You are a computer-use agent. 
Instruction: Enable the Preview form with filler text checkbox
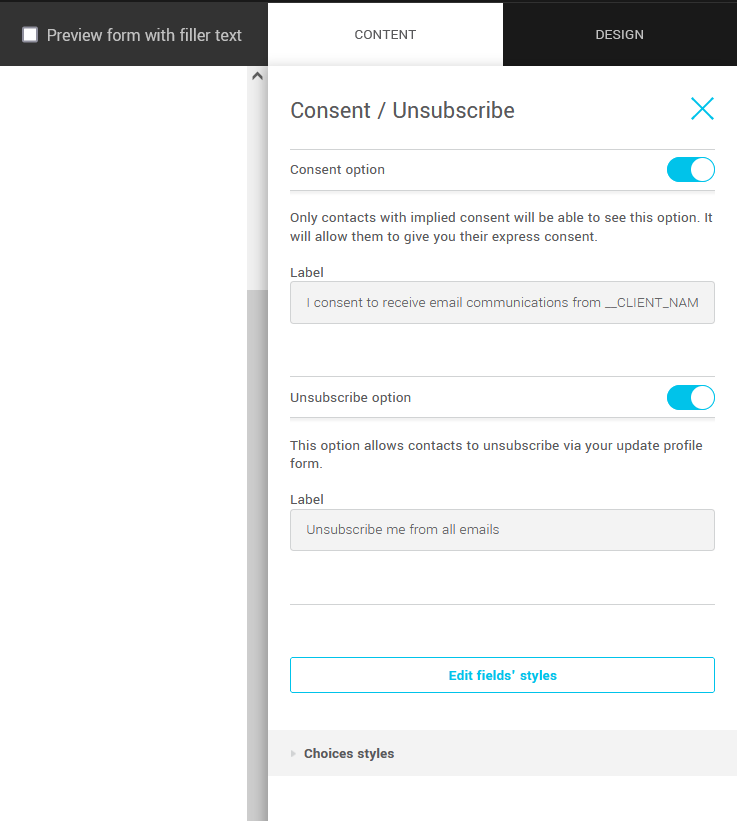coord(30,33)
